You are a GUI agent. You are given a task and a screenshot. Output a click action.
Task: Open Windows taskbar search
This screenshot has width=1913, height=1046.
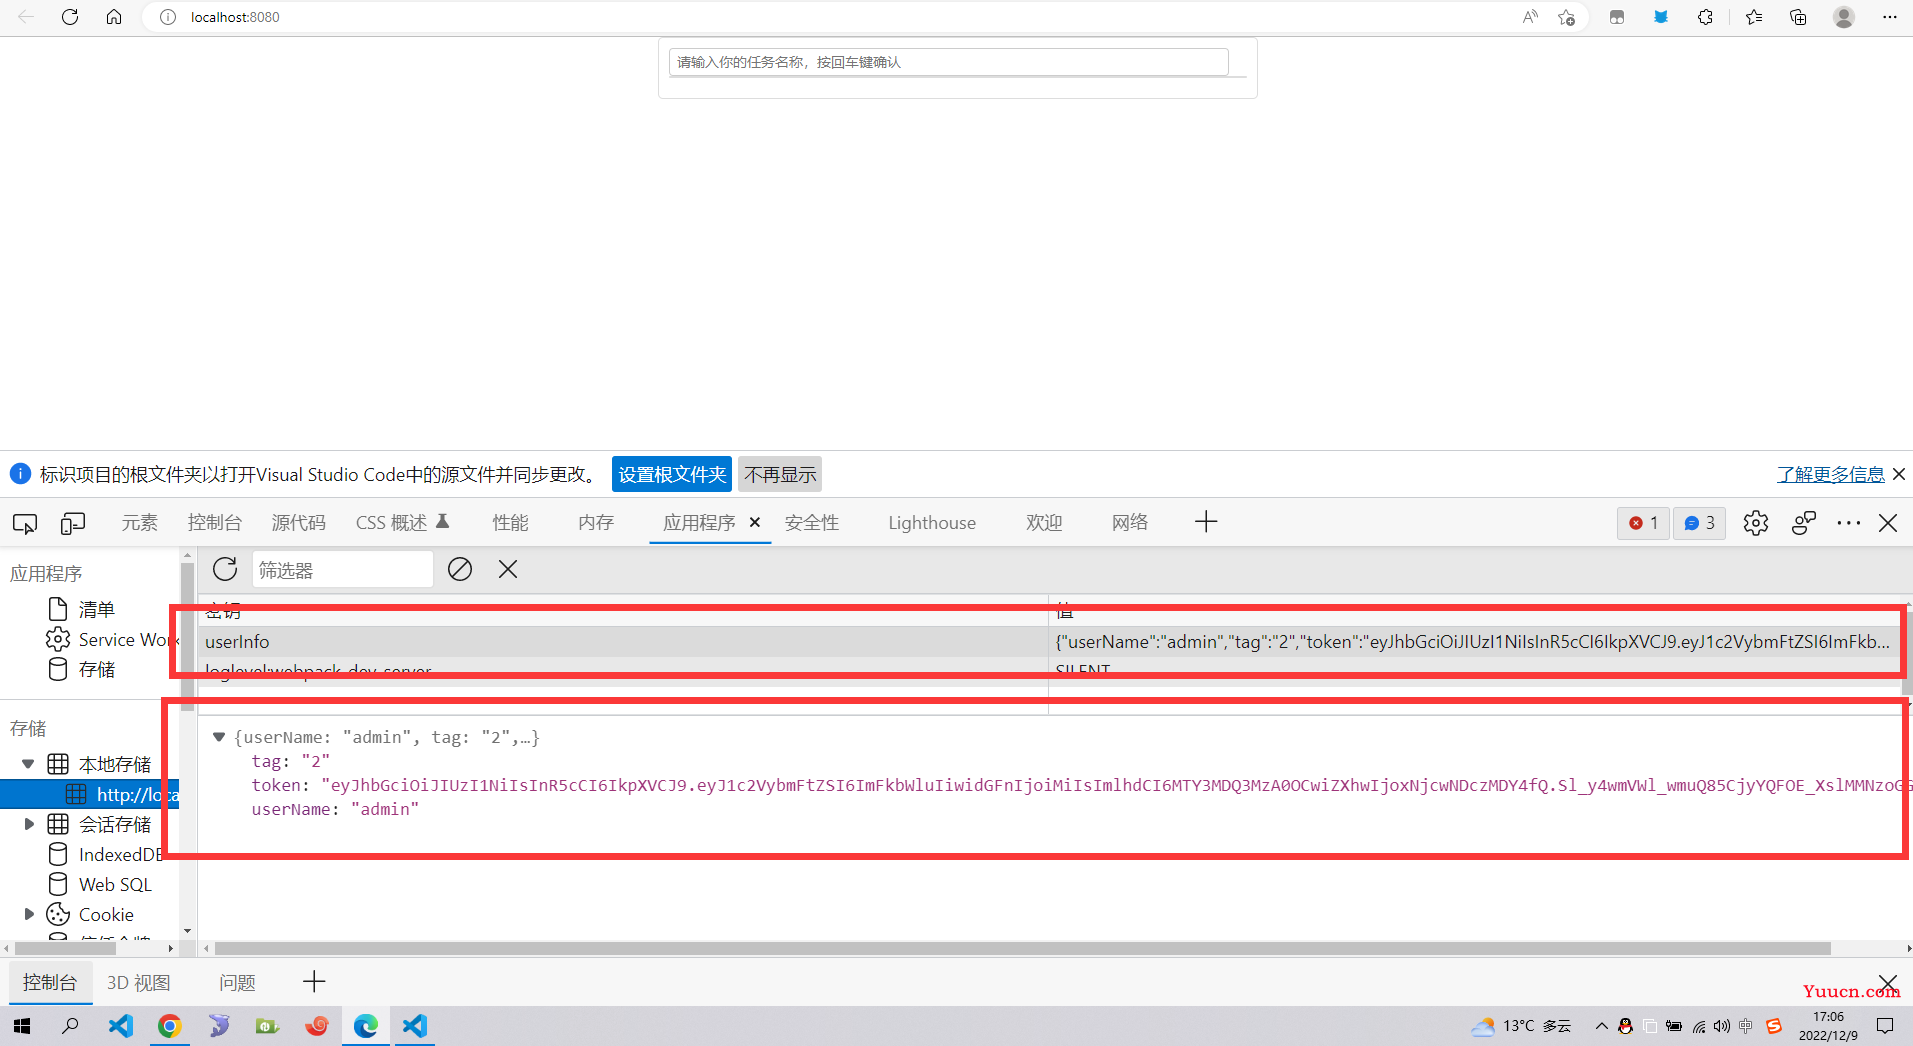(x=70, y=1026)
